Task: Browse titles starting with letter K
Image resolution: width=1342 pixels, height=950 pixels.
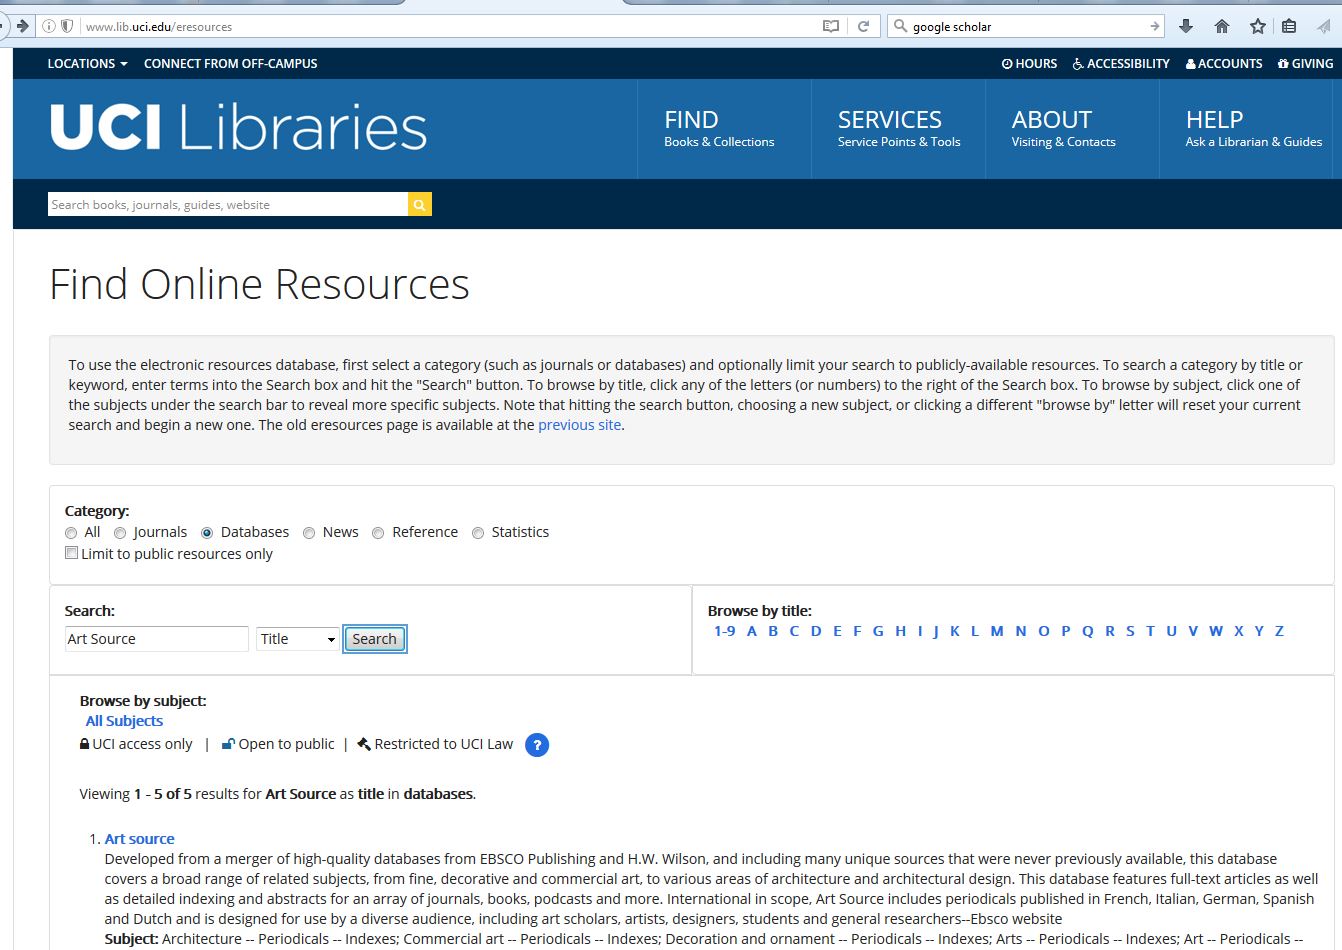Action: [x=955, y=631]
